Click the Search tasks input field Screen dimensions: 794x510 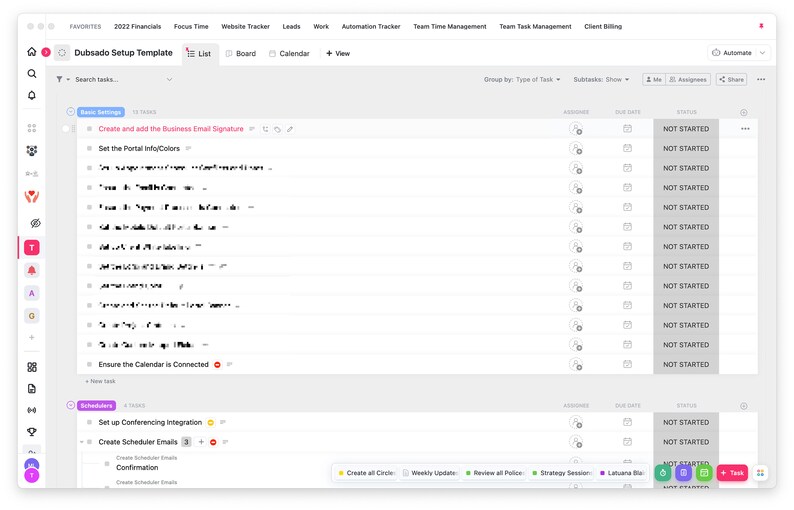pos(119,80)
